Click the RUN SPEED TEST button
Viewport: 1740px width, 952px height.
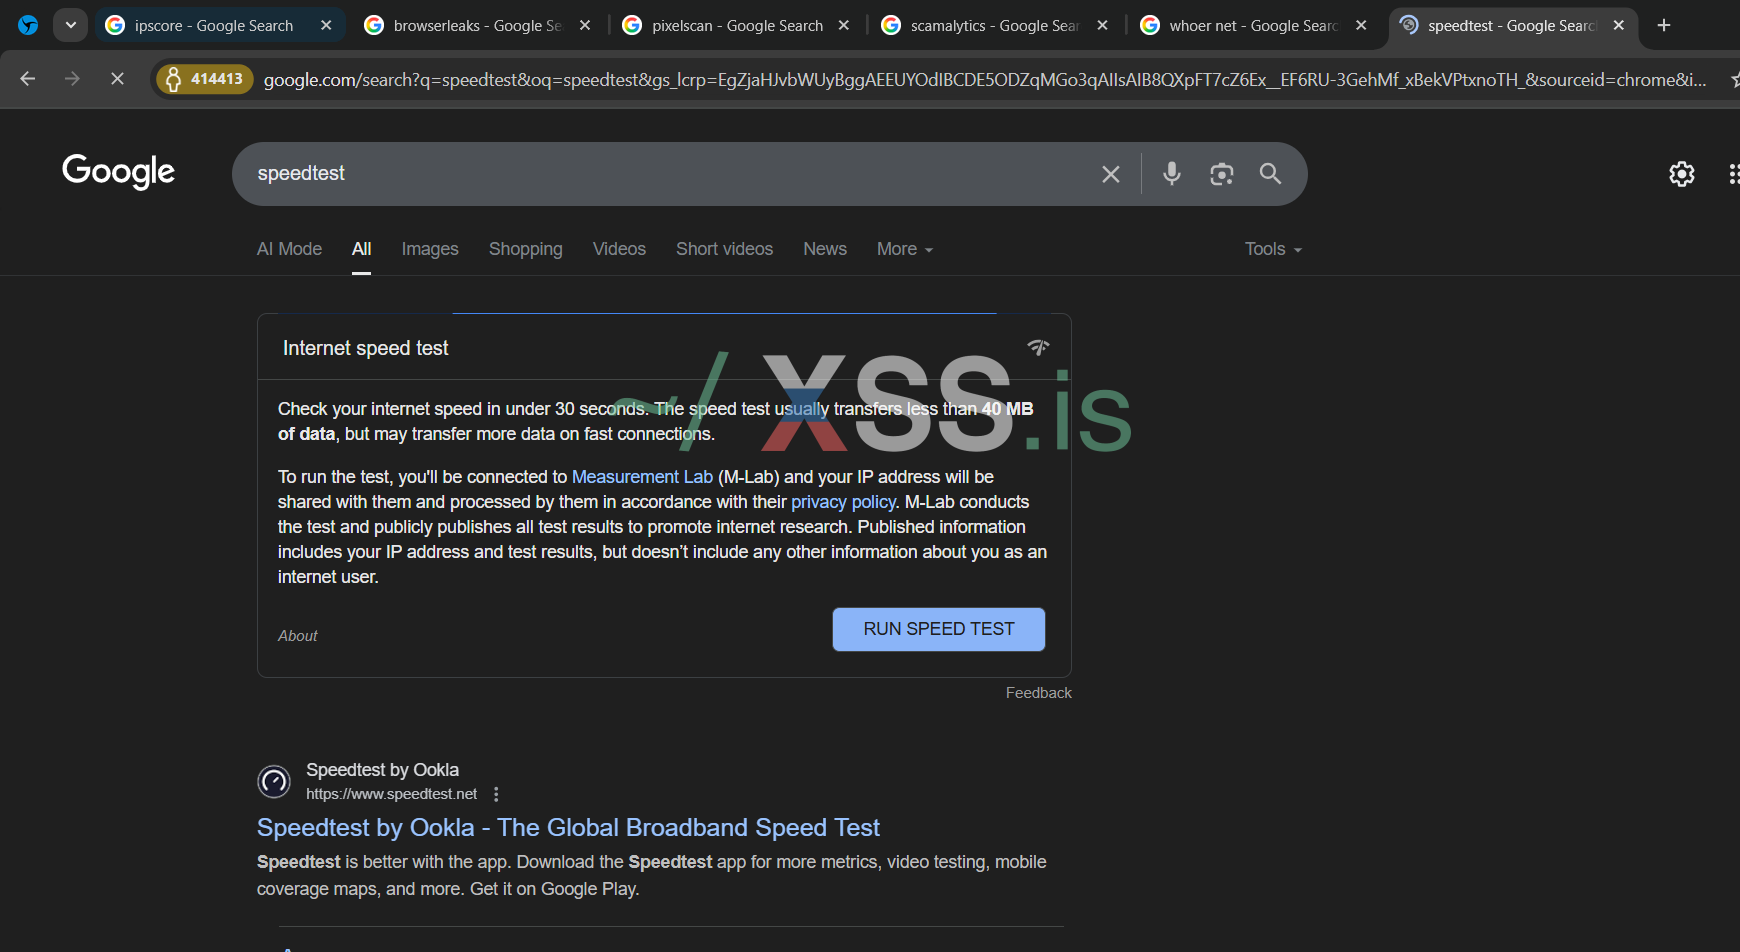coord(939,629)
